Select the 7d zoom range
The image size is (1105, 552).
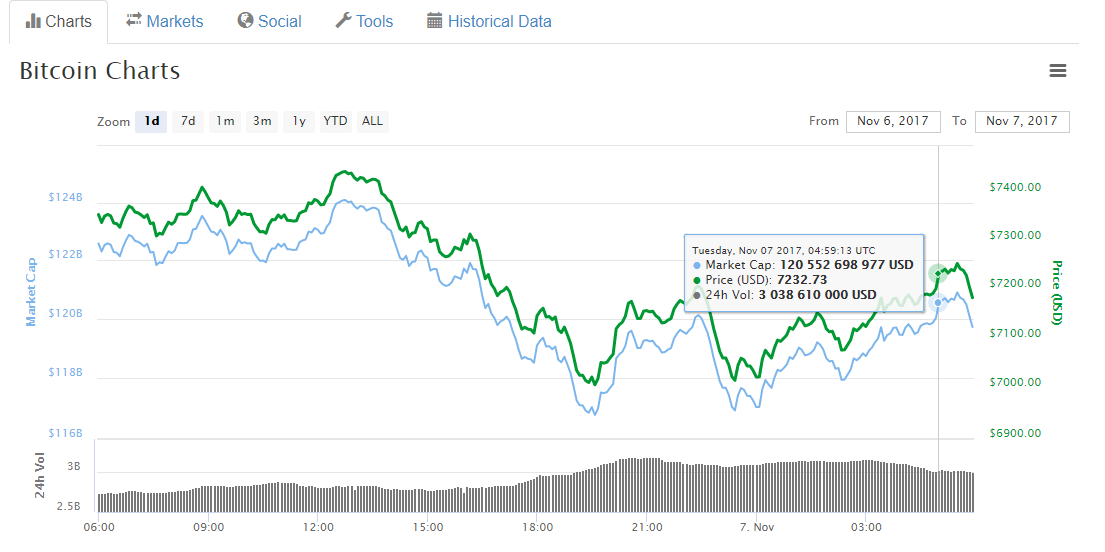(x=188, y=121)
